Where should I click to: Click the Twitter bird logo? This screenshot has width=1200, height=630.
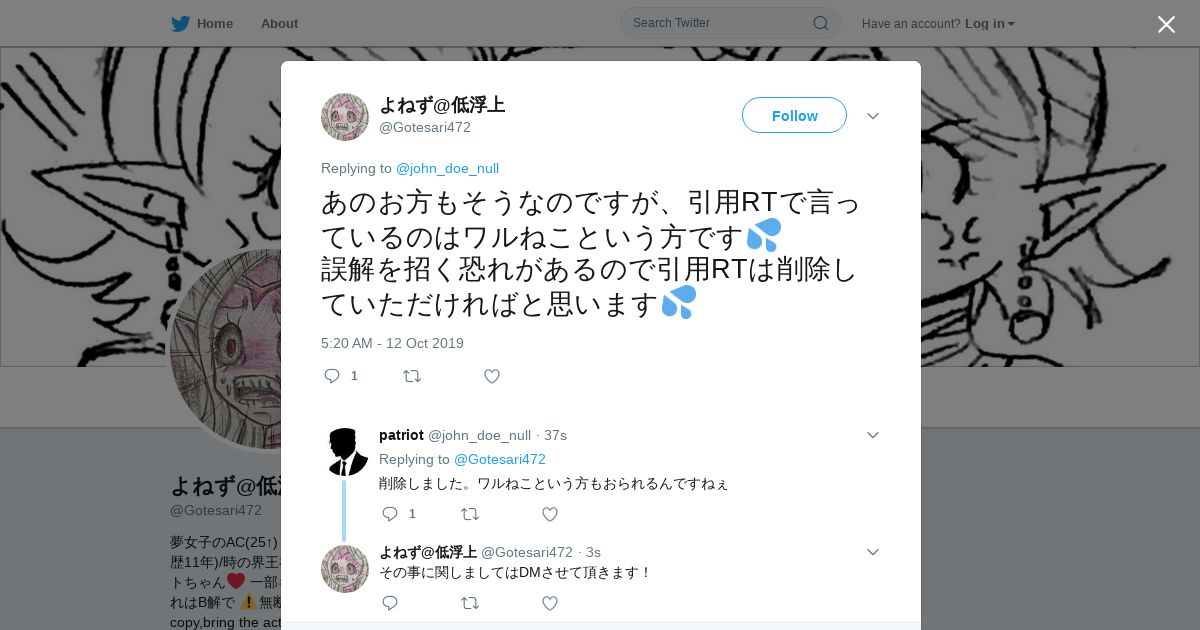pyautogui.click(x=180, y=23)
